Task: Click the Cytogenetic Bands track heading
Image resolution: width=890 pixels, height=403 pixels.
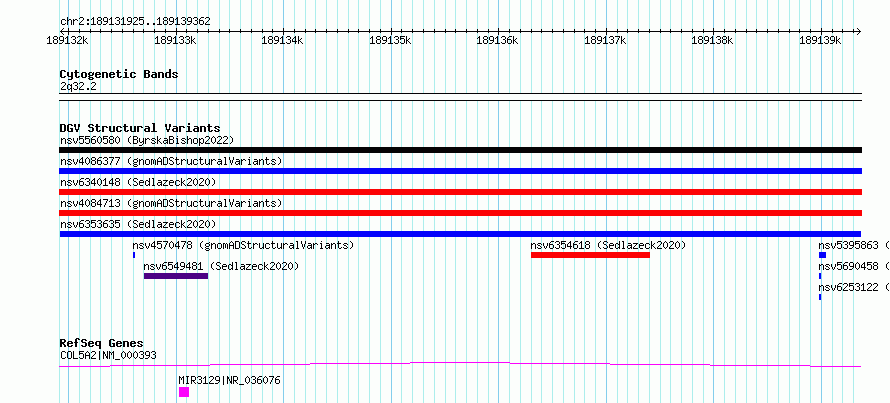Action: tap(119, 74)
